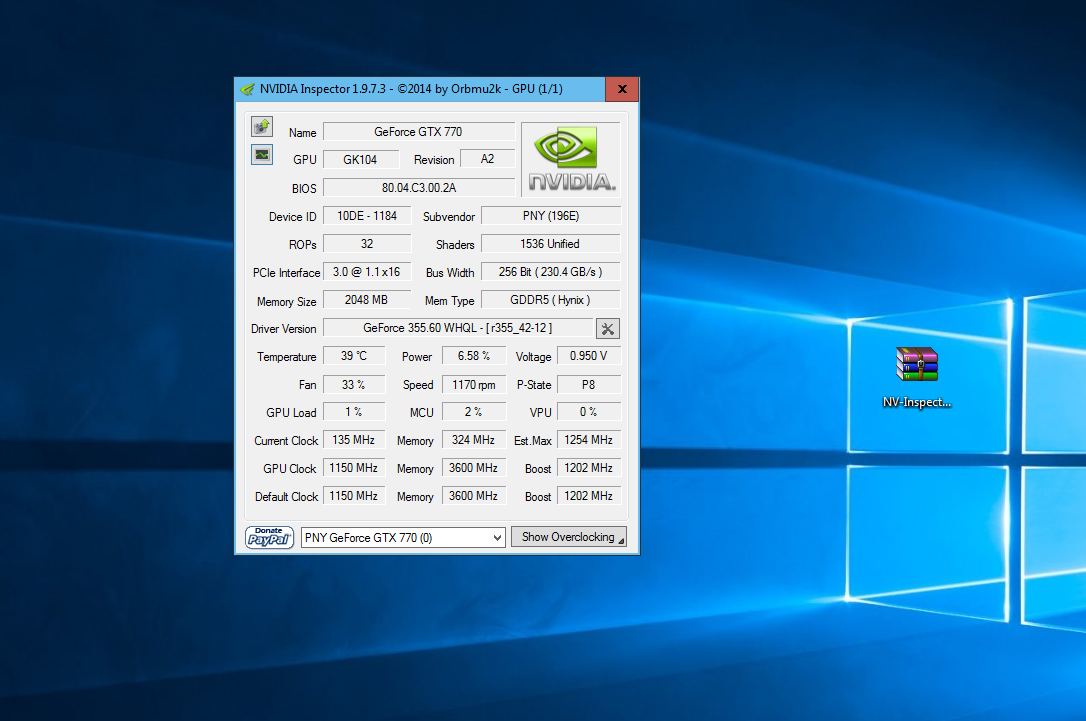Close the NVIDIA Inspector window
The image size is (1086, 721).
click(x=622, y=89)
